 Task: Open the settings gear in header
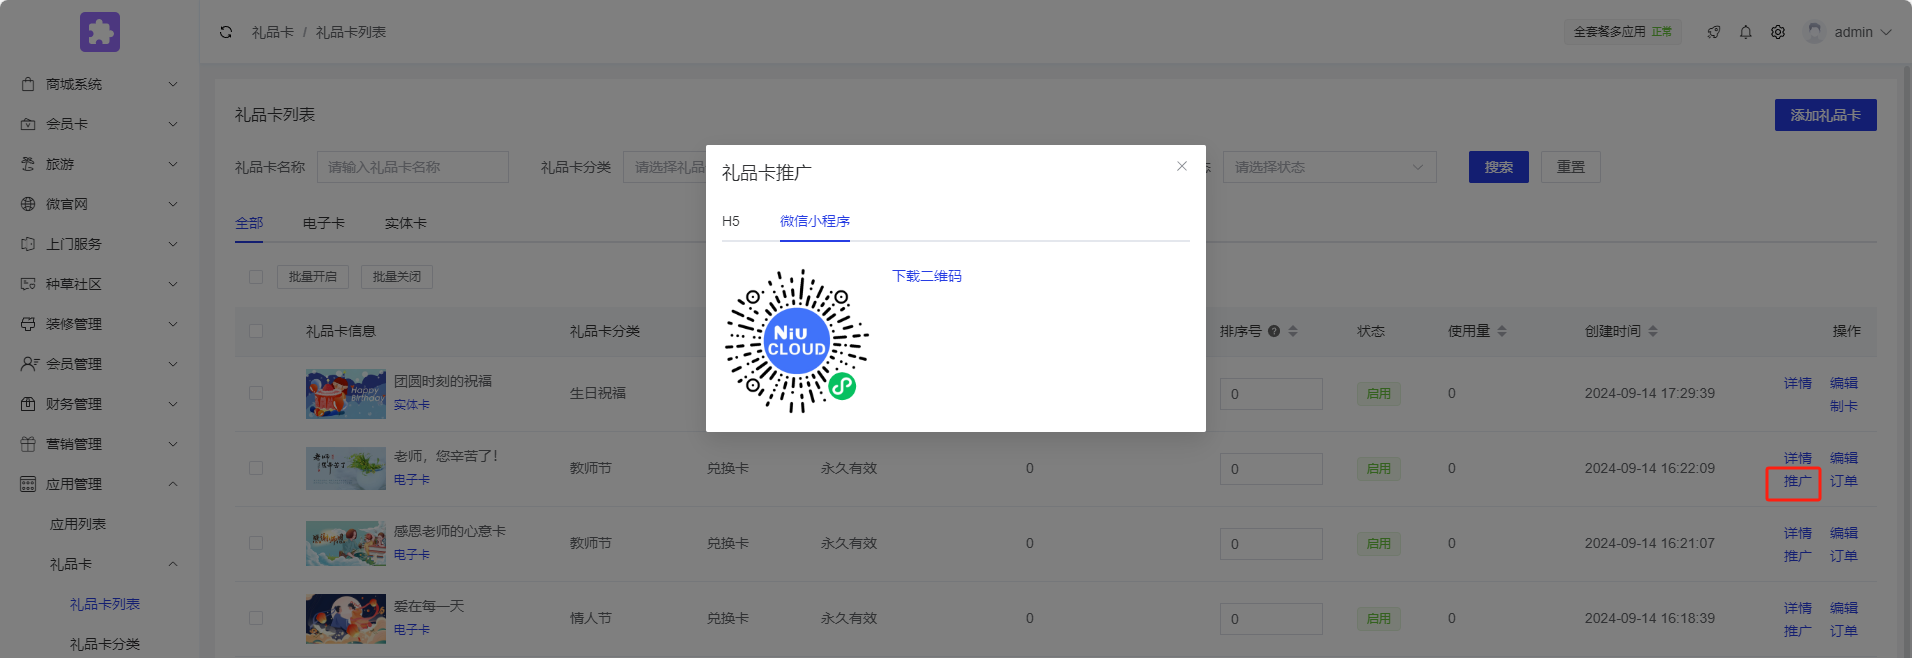pyautogui.click(x=1778, y=32)
